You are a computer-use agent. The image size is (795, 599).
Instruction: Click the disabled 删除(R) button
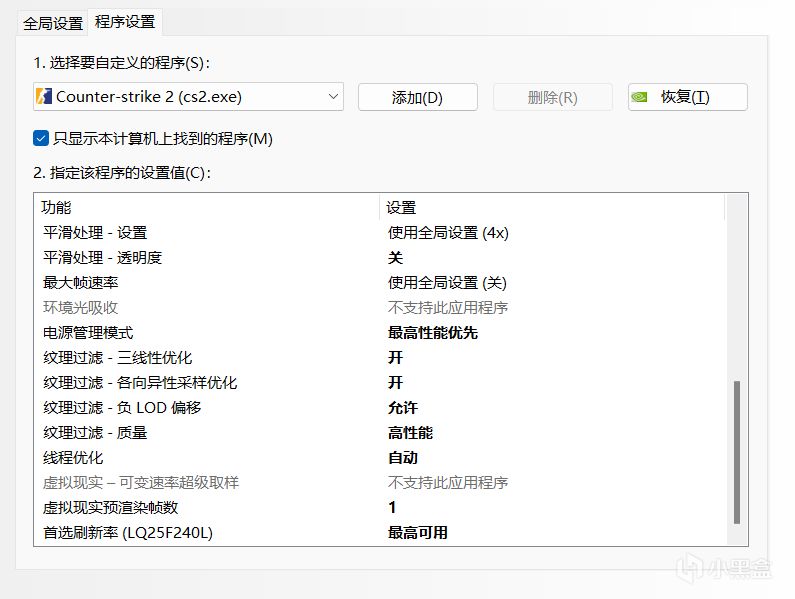(553, 97)
